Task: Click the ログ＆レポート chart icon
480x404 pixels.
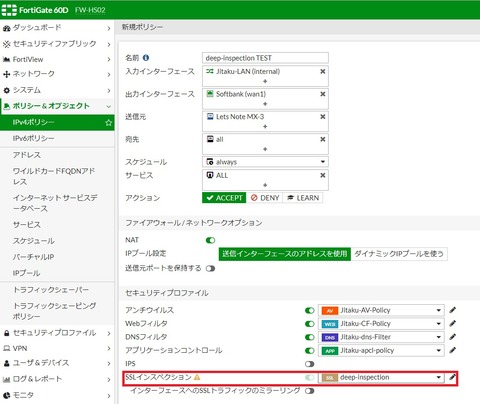Action: point(6,379)
